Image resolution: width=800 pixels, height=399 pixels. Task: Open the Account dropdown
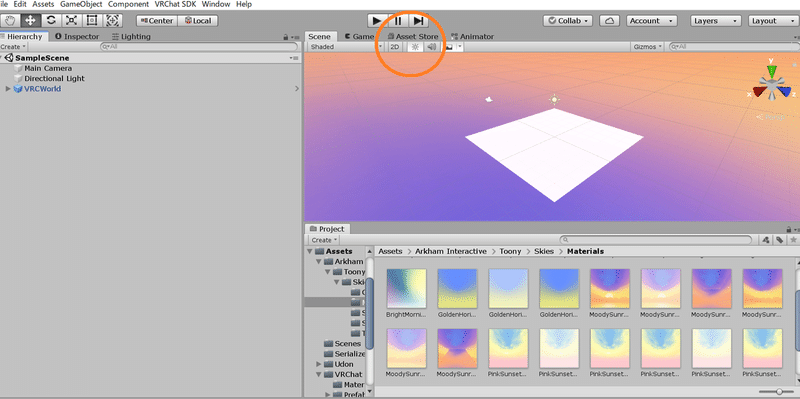[652, 21]
